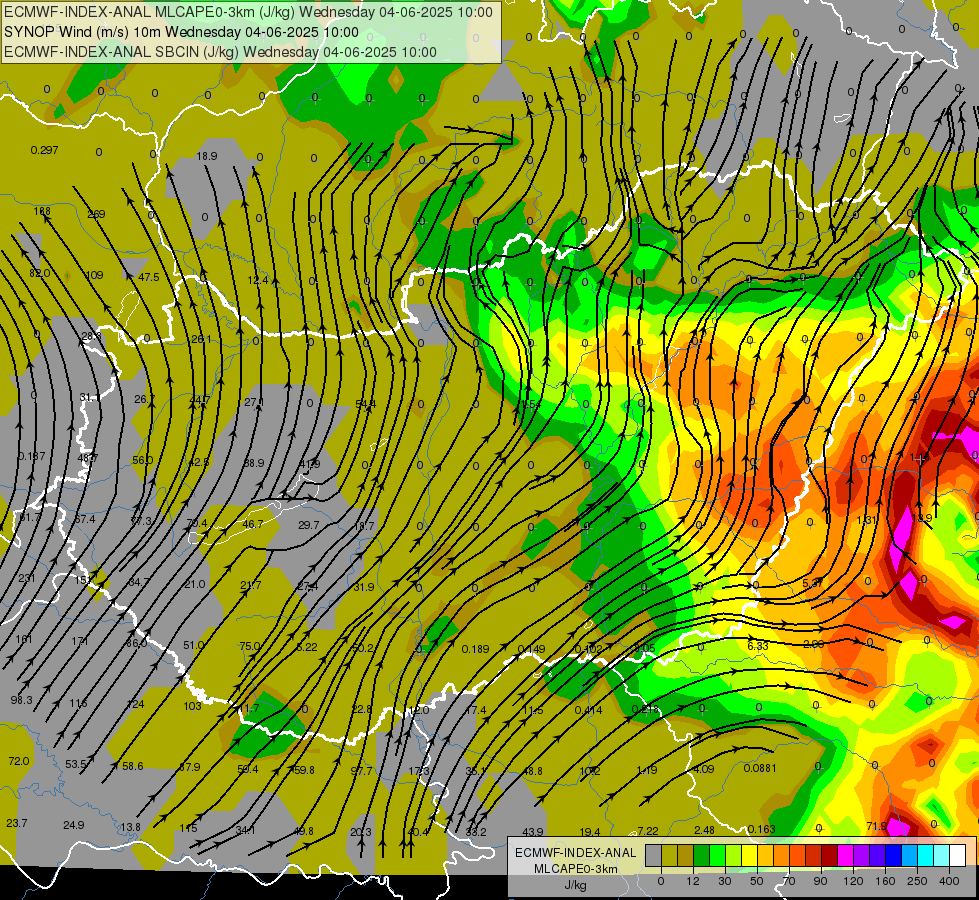The height and width of the screenshot is (900, 979).
Task: Click the map value 75.0
Action: pyautogui.click(x=250, y=646)
